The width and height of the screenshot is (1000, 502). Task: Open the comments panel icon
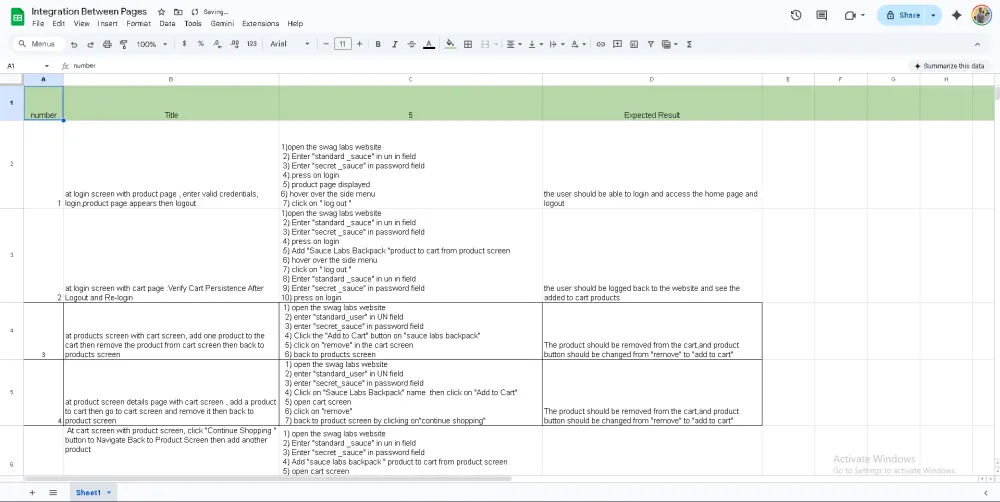(x=821, y=15)
